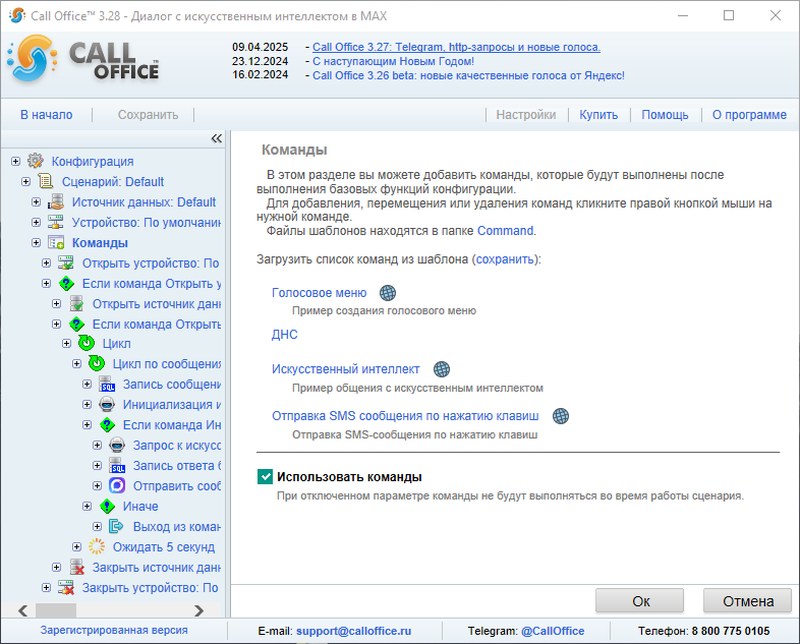The width and height of the screenshot is (800, 644).
Task: Click the spinner icon beside Ожидать 5 секунд
Action: point(96,547)
